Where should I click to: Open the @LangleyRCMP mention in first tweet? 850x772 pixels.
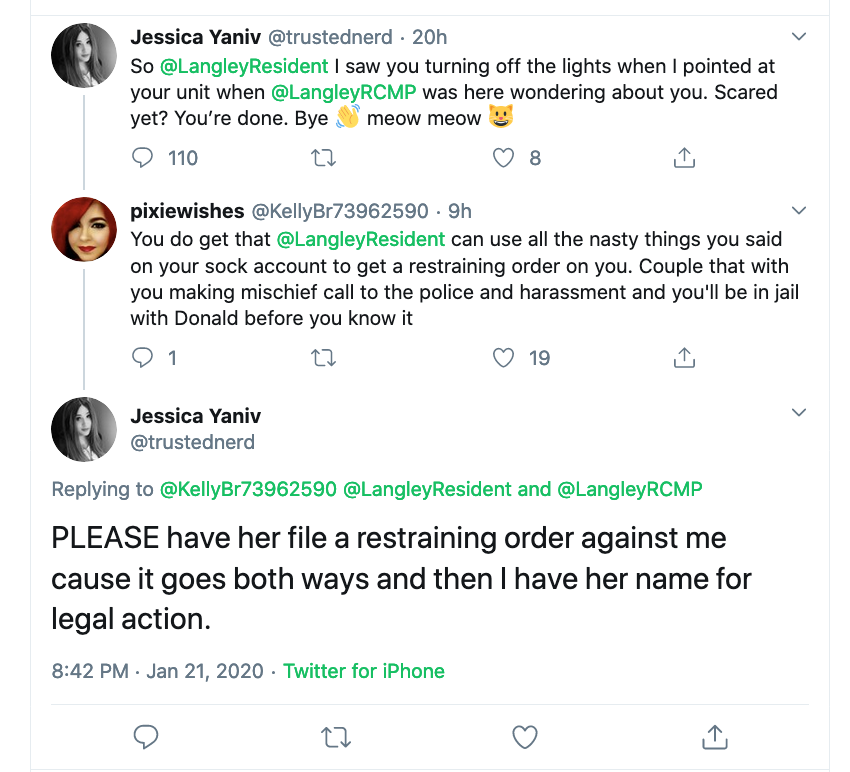[344, 92]
